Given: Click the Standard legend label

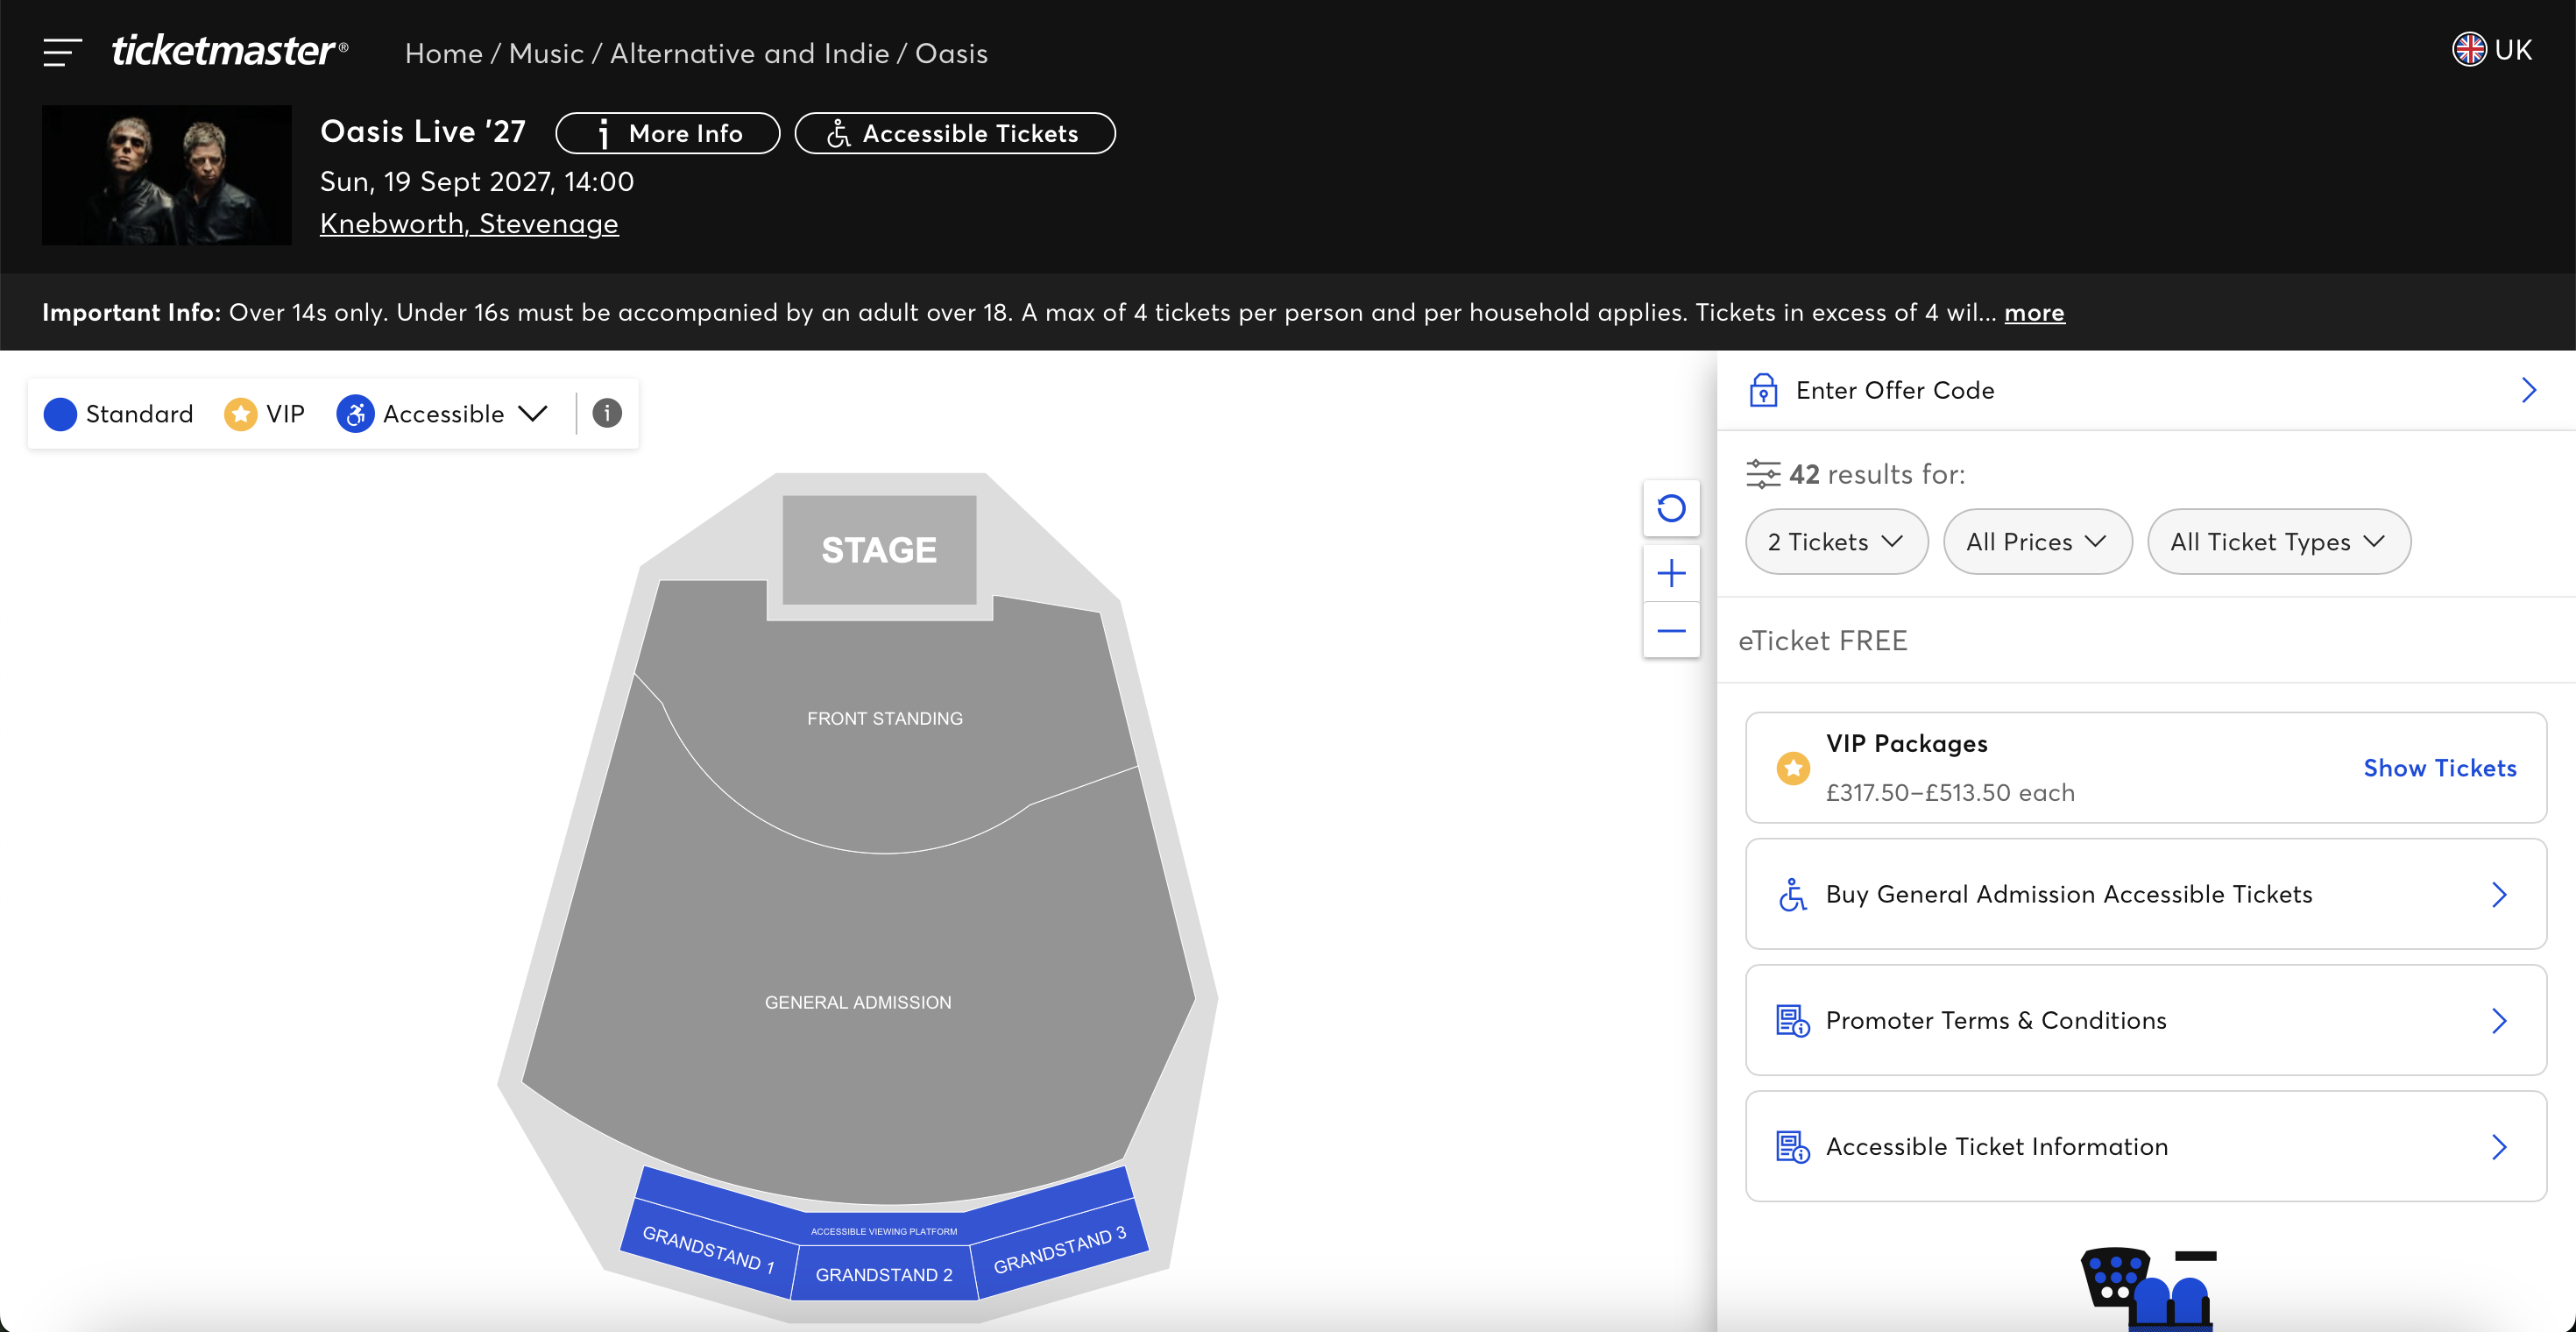Looking at the screenshot, I should [x=139, y=414].
